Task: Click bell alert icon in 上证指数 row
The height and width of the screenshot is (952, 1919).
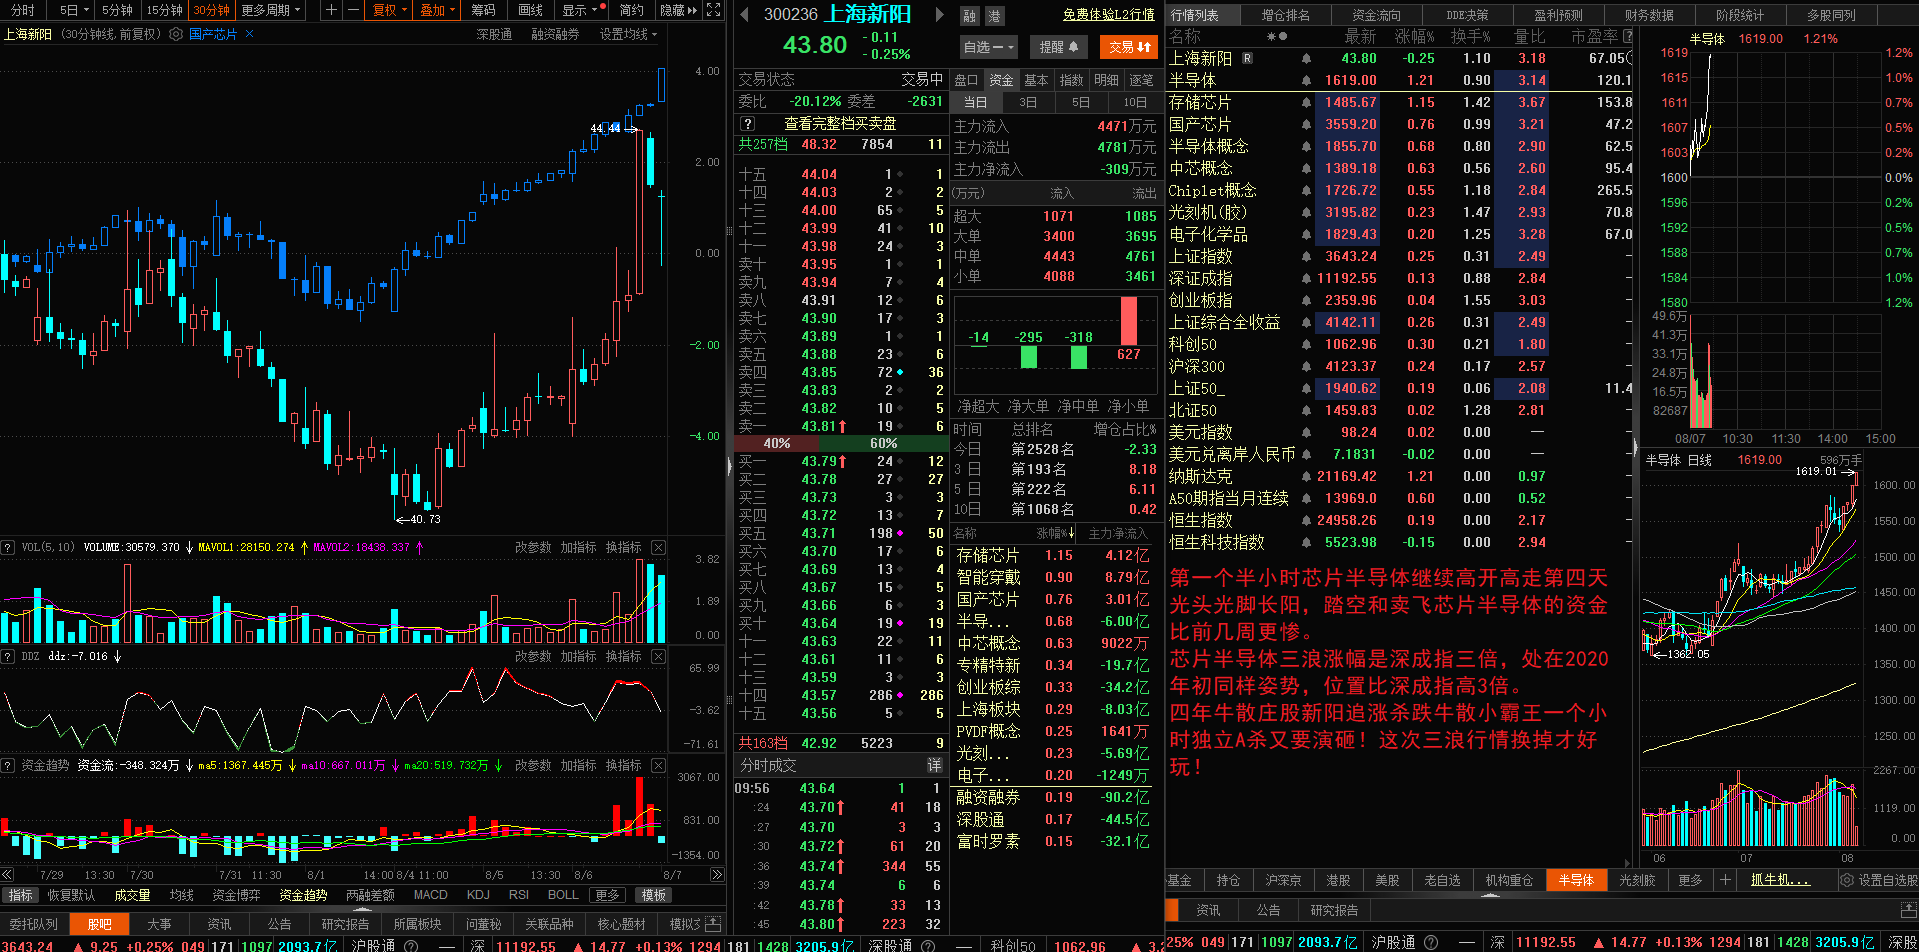Action: (x=1306, y=256)
